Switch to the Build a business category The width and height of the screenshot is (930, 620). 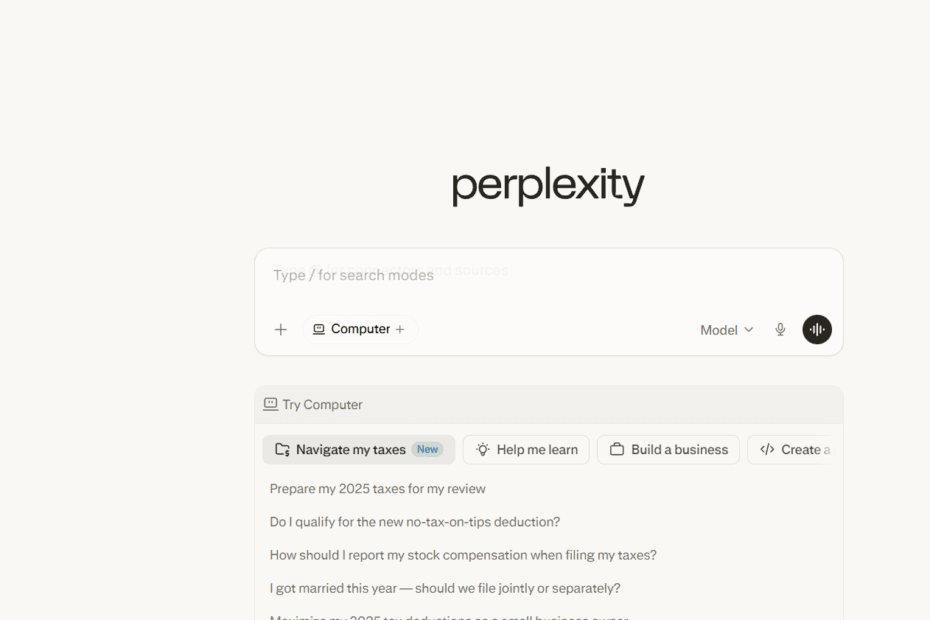point(668,449)
